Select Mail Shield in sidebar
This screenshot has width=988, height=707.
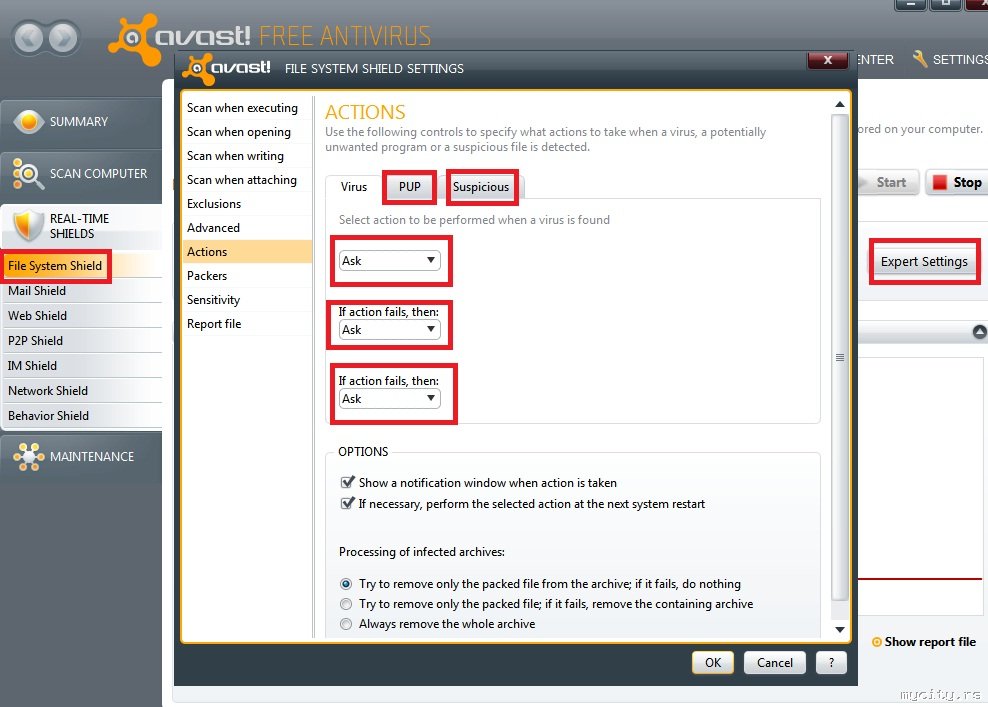point(81,291)
